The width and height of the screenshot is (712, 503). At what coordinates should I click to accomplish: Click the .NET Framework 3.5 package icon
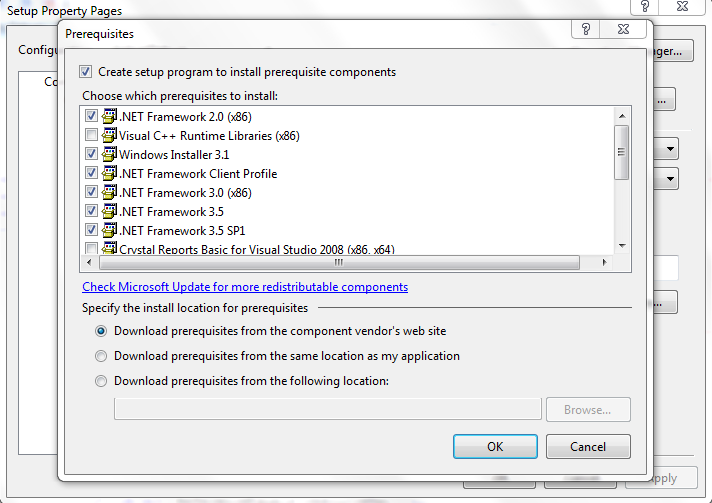[109, 212]
